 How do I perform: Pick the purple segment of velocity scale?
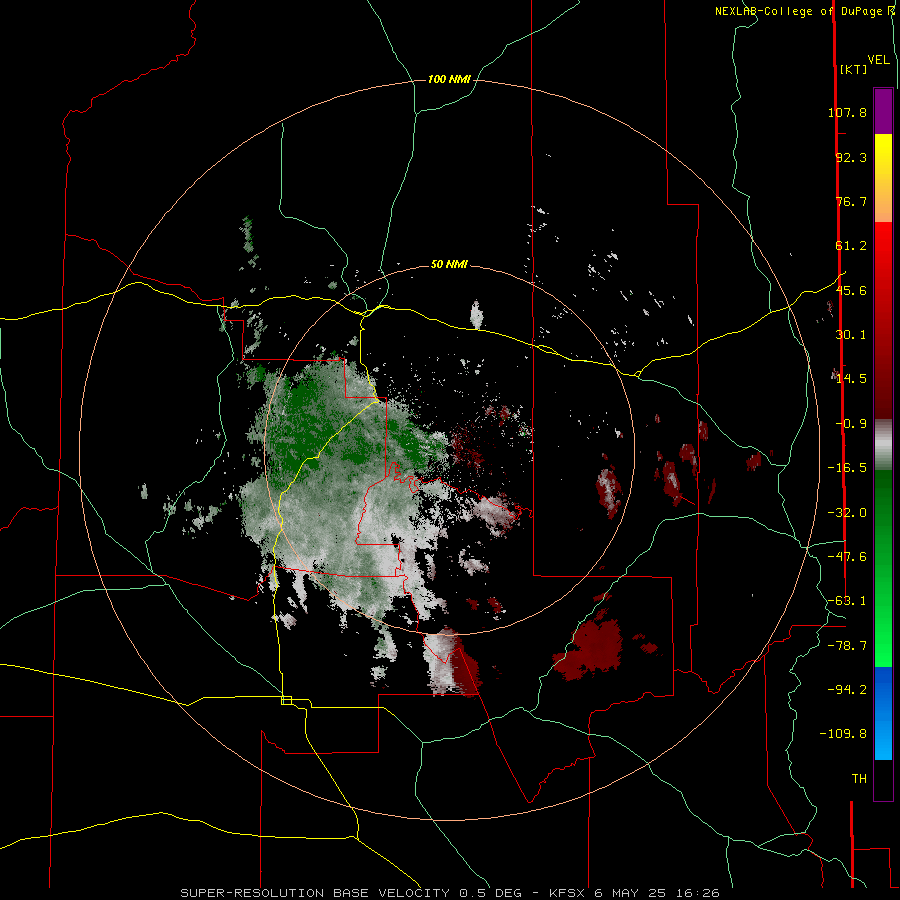pos(883,112)
